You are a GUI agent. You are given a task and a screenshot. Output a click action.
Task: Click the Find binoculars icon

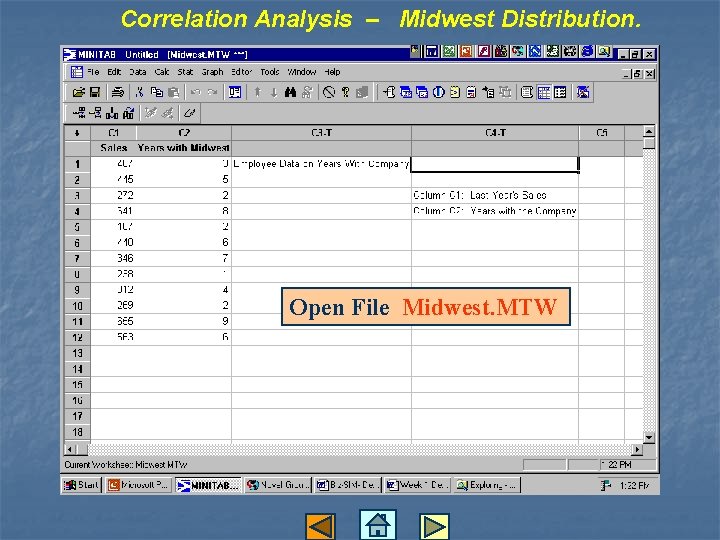(x=290, y=92)
